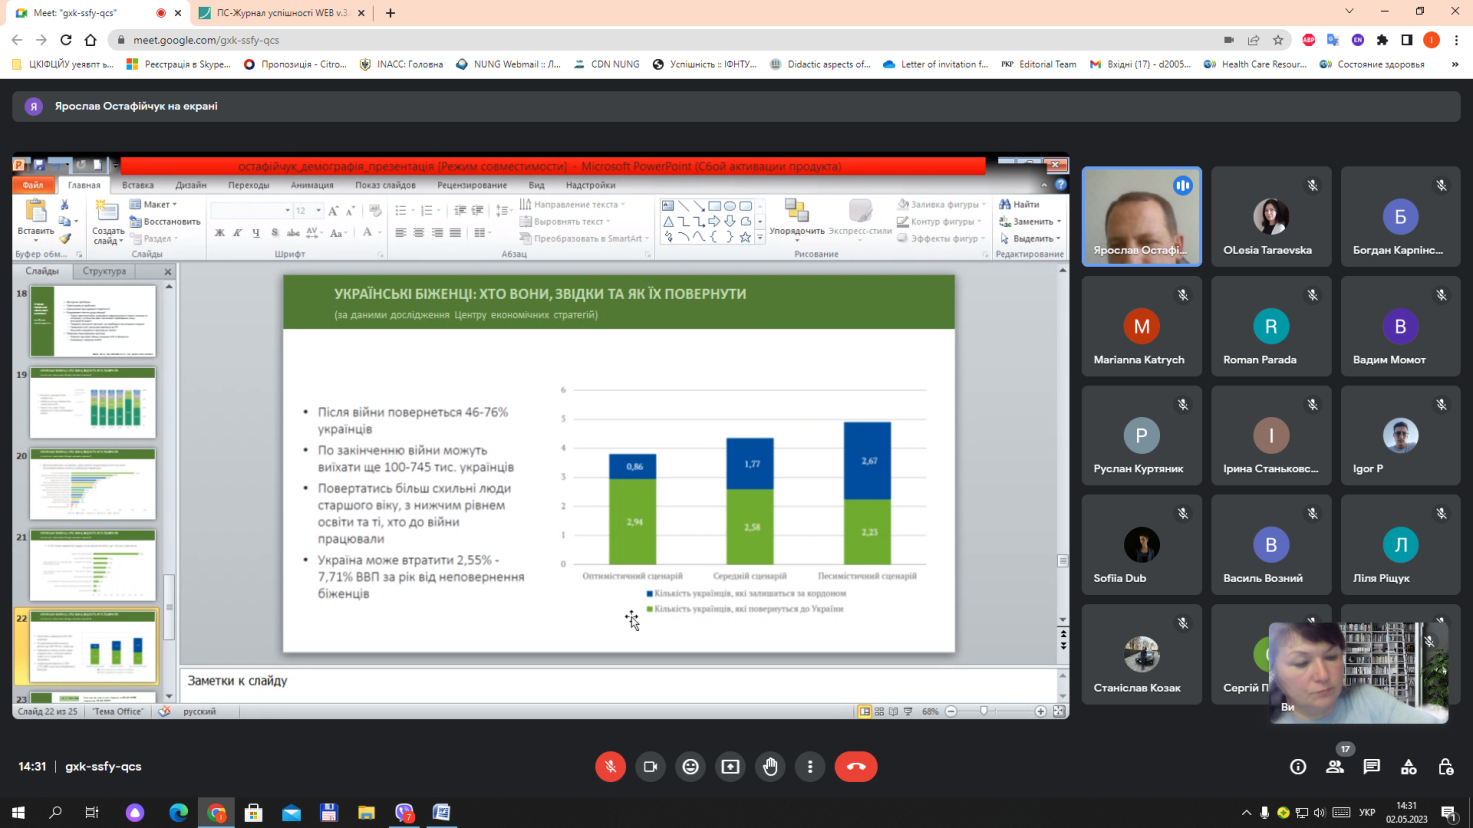Screen dimensions: 1473x828
Task: Show the participants list icon
Action: tap(1334, 766)
